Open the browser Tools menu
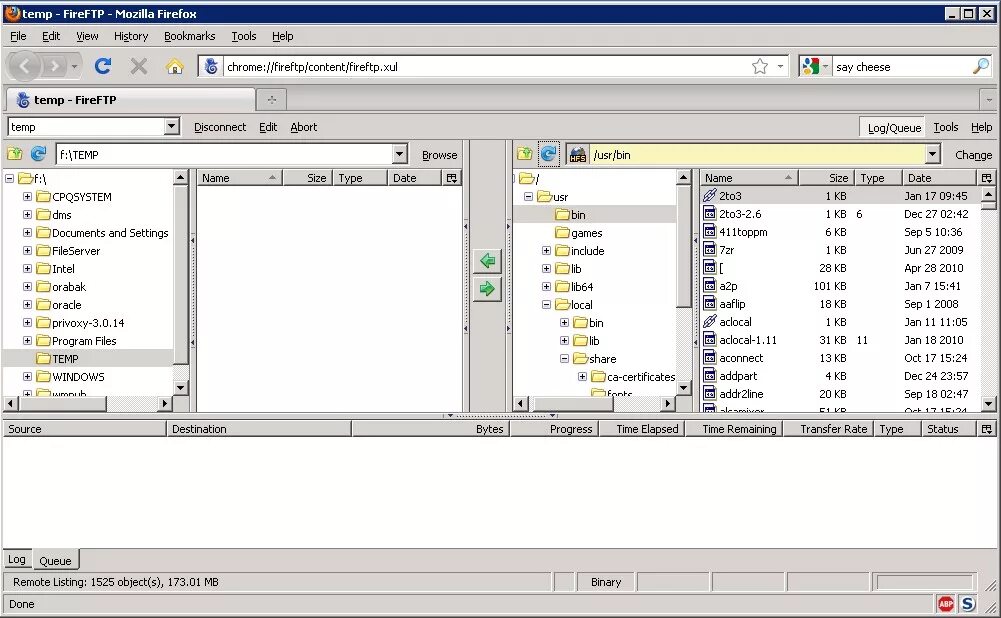 point(243,36)
